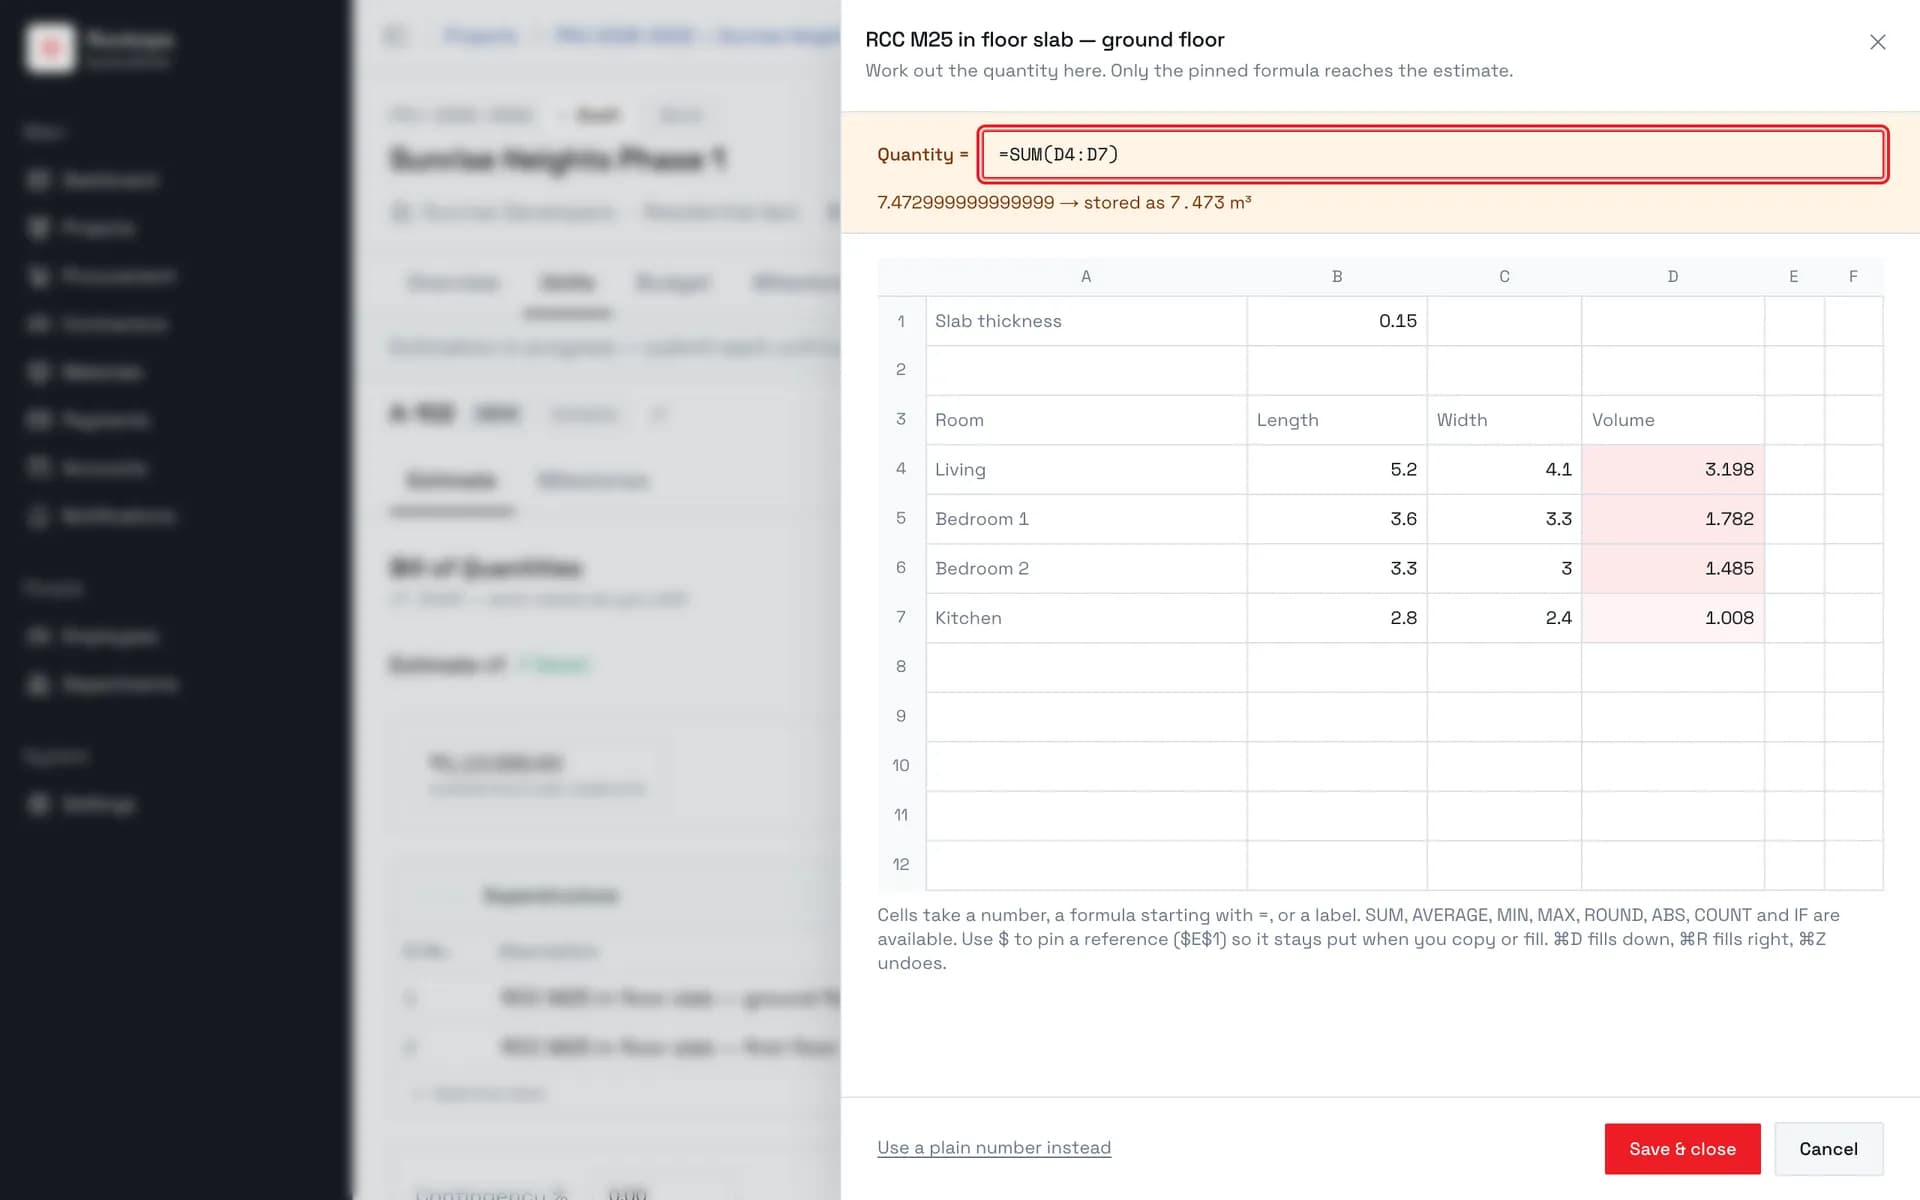The image size is (1920, 1200).
Task: Select the slab thickness value 0.15
Action: (1337, 321)
